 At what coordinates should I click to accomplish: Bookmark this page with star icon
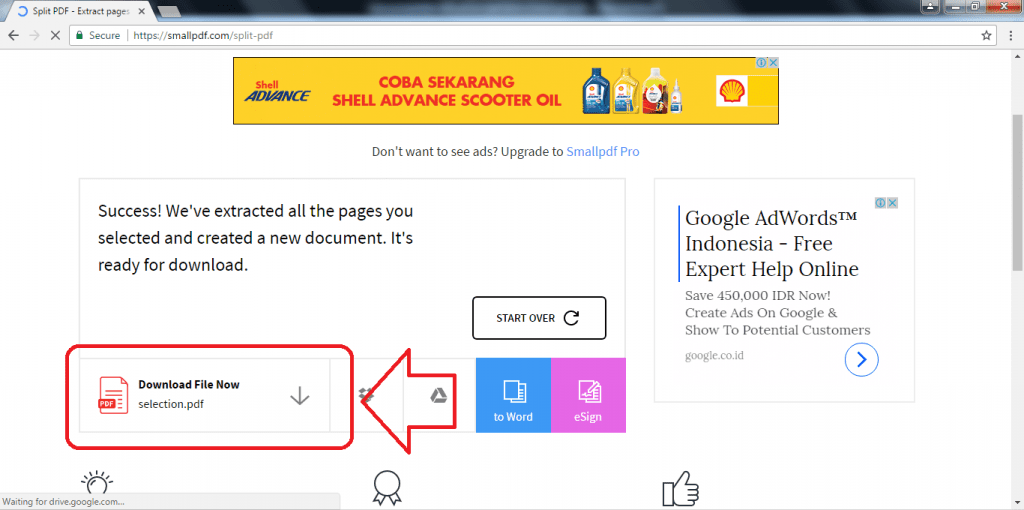pos(986,35)
